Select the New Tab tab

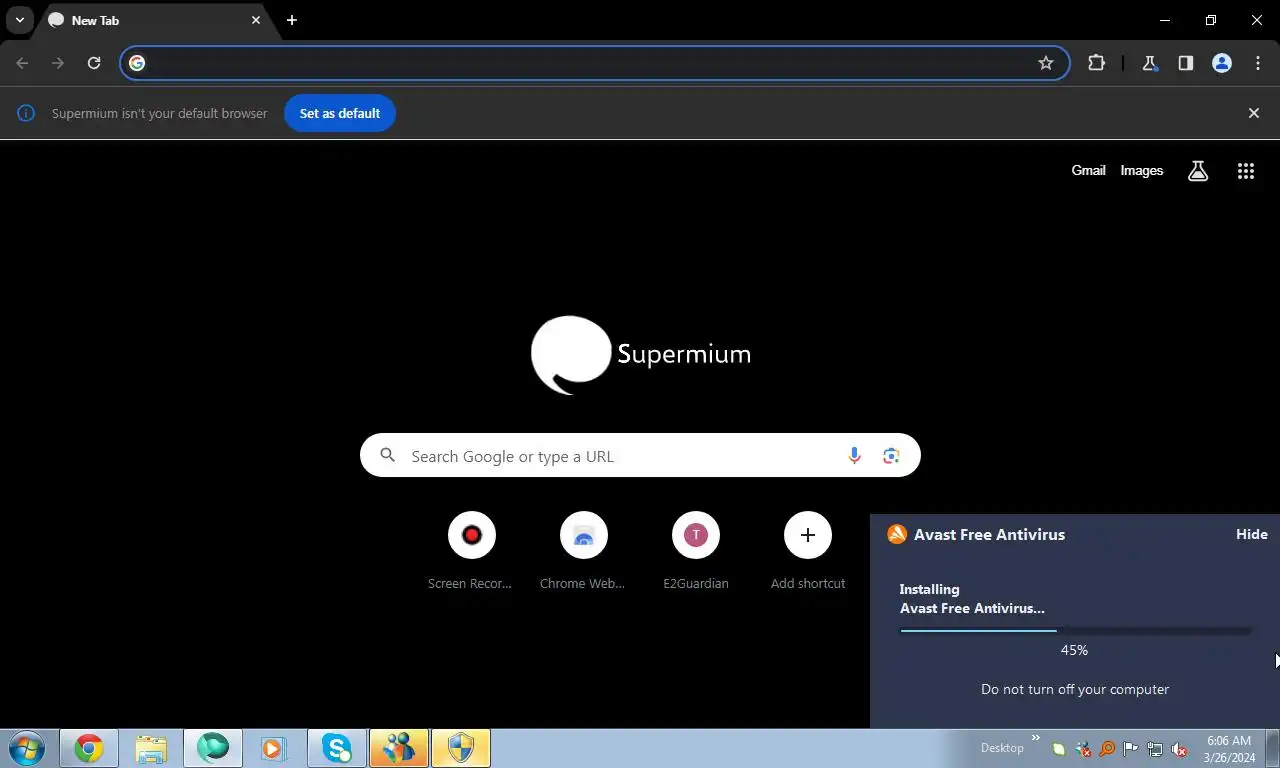tap(155, 20)
